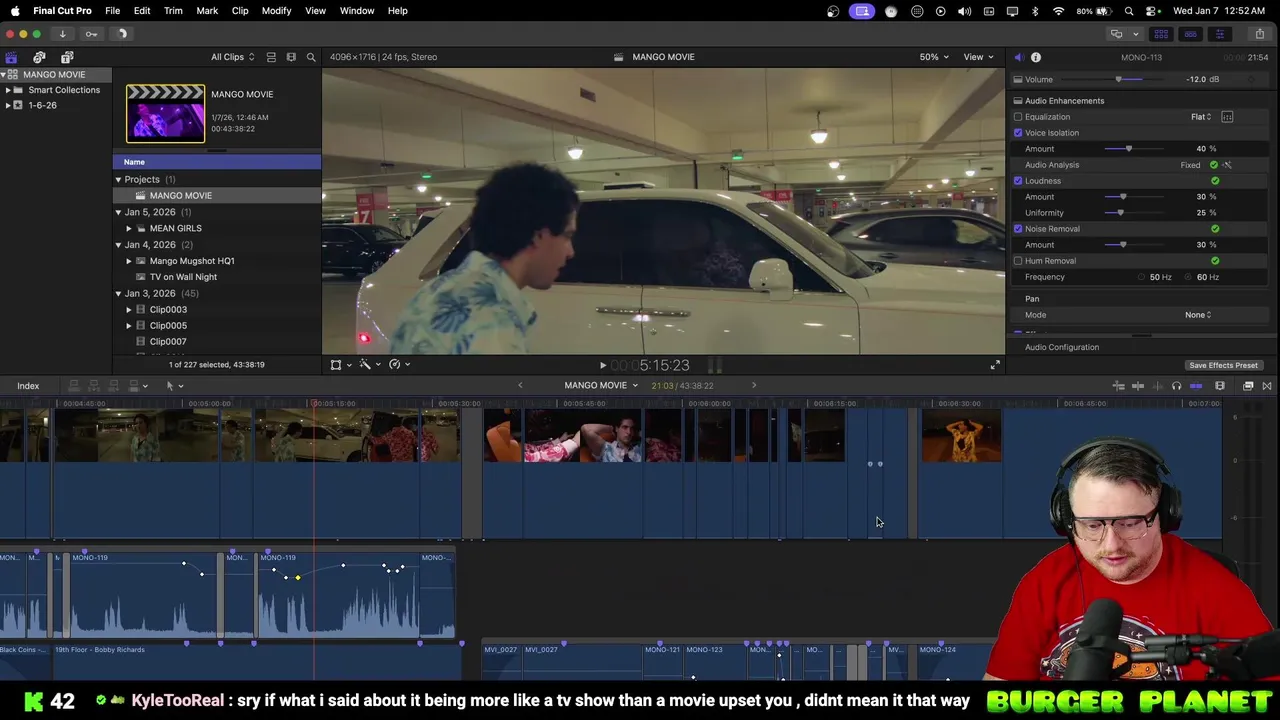This screenshot has width=1280, height=720.
Task: Open the Mark menu
Action: click(x=207, y=11)
